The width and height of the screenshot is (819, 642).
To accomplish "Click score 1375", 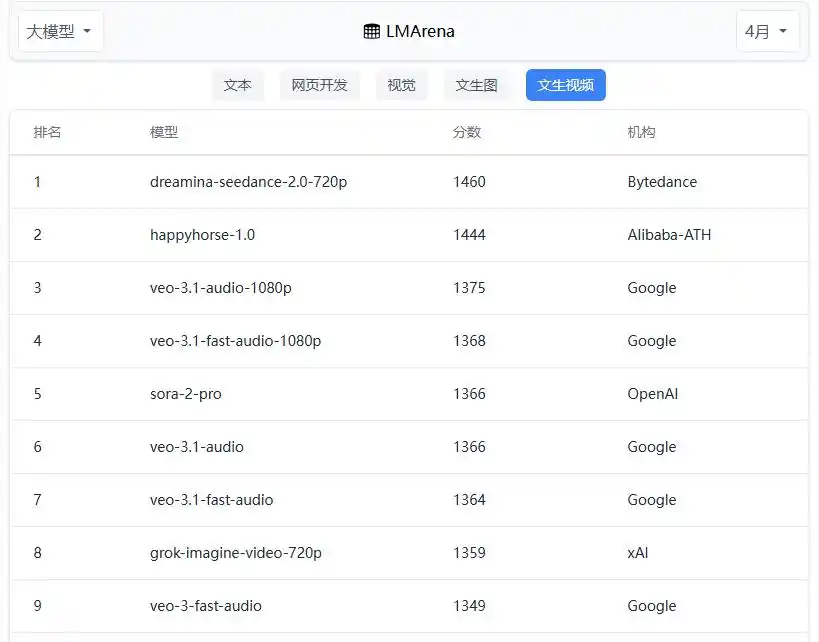I will (x=470, y=288).
